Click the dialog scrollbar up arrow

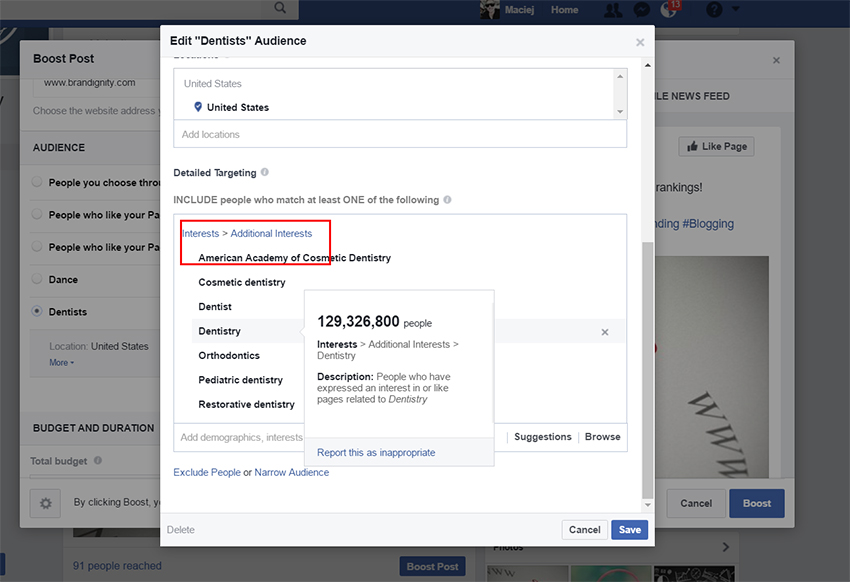pos(647,66)
